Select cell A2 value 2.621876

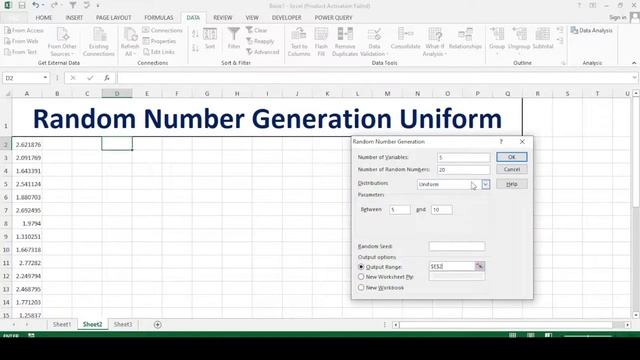tap(27, 144)
